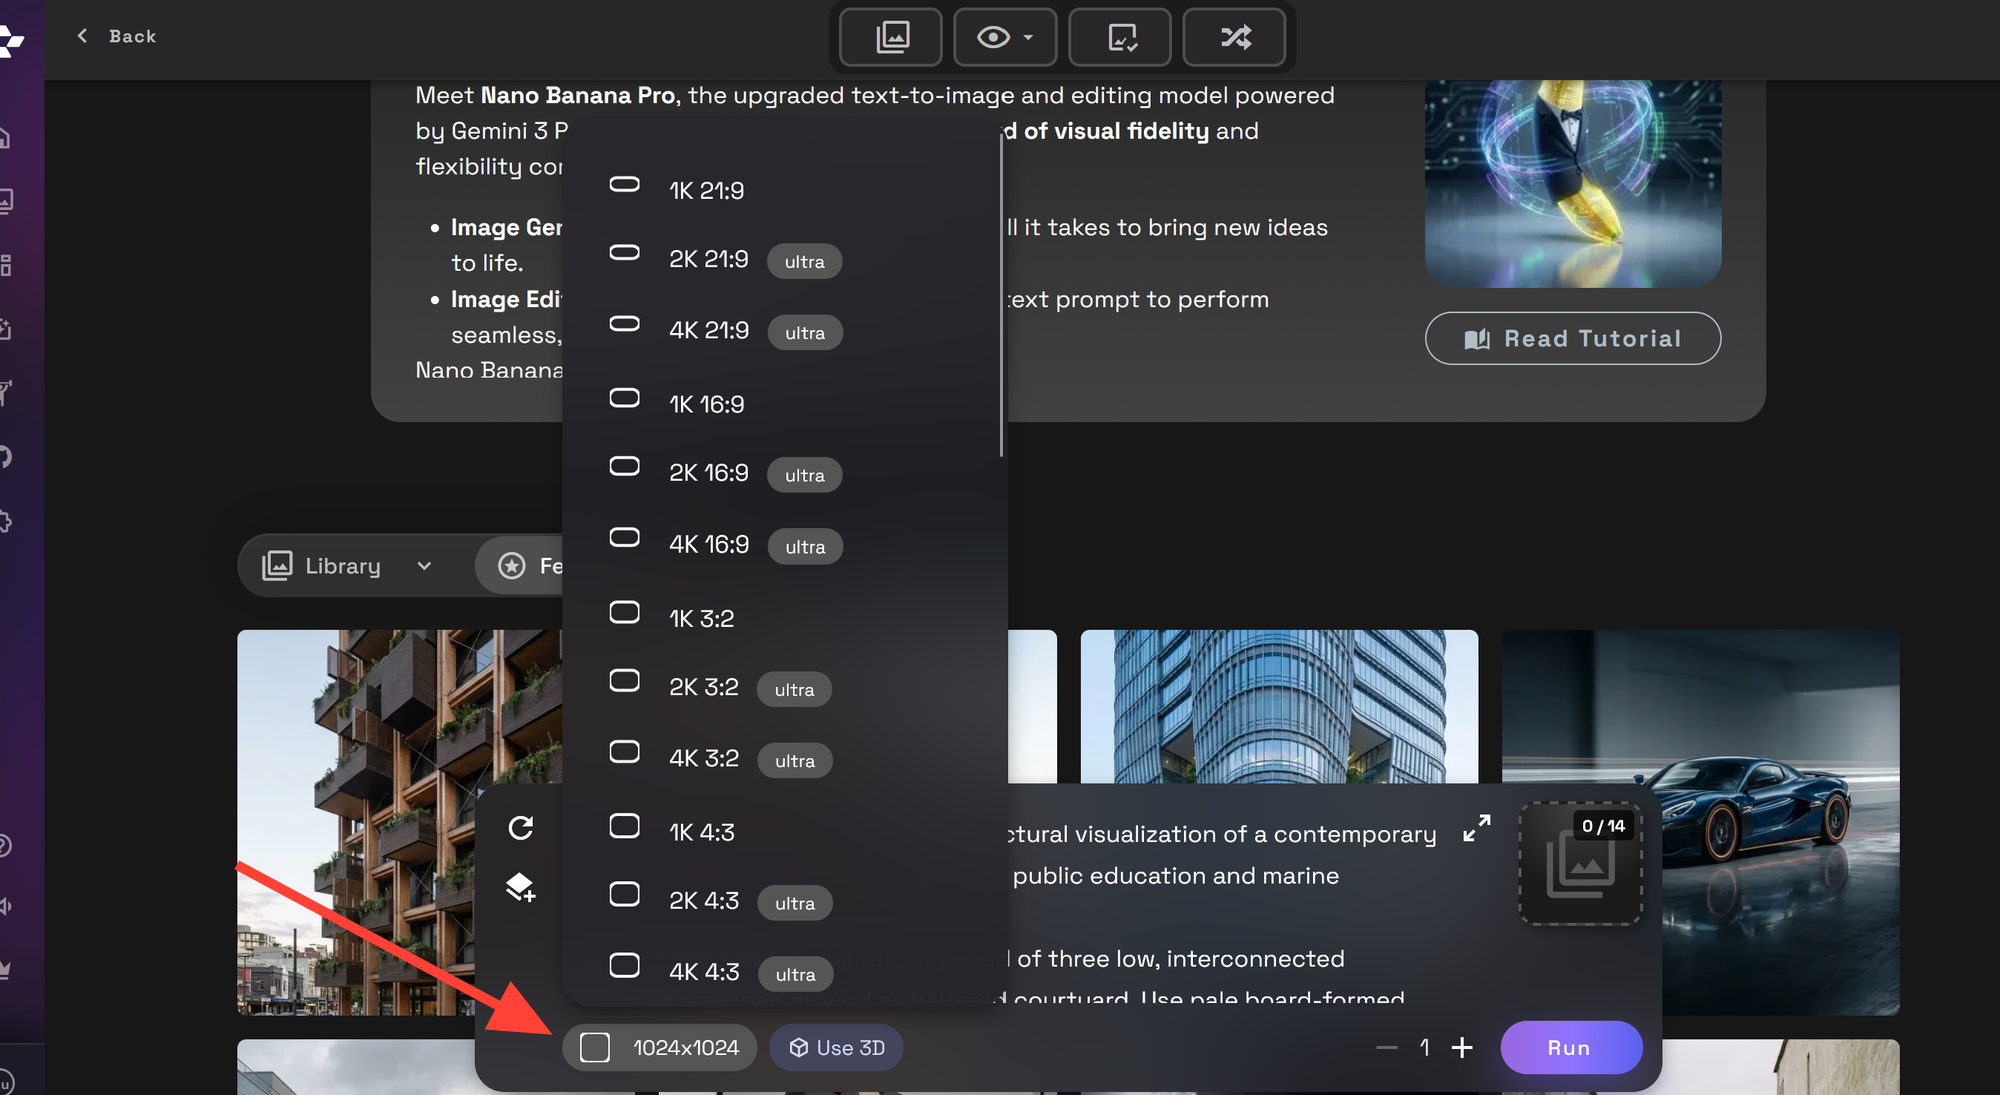Choose the 1K 16:9 resolution
Image resolution: width=2000 pixels, height=1095 pixels.
click(785, 404)
